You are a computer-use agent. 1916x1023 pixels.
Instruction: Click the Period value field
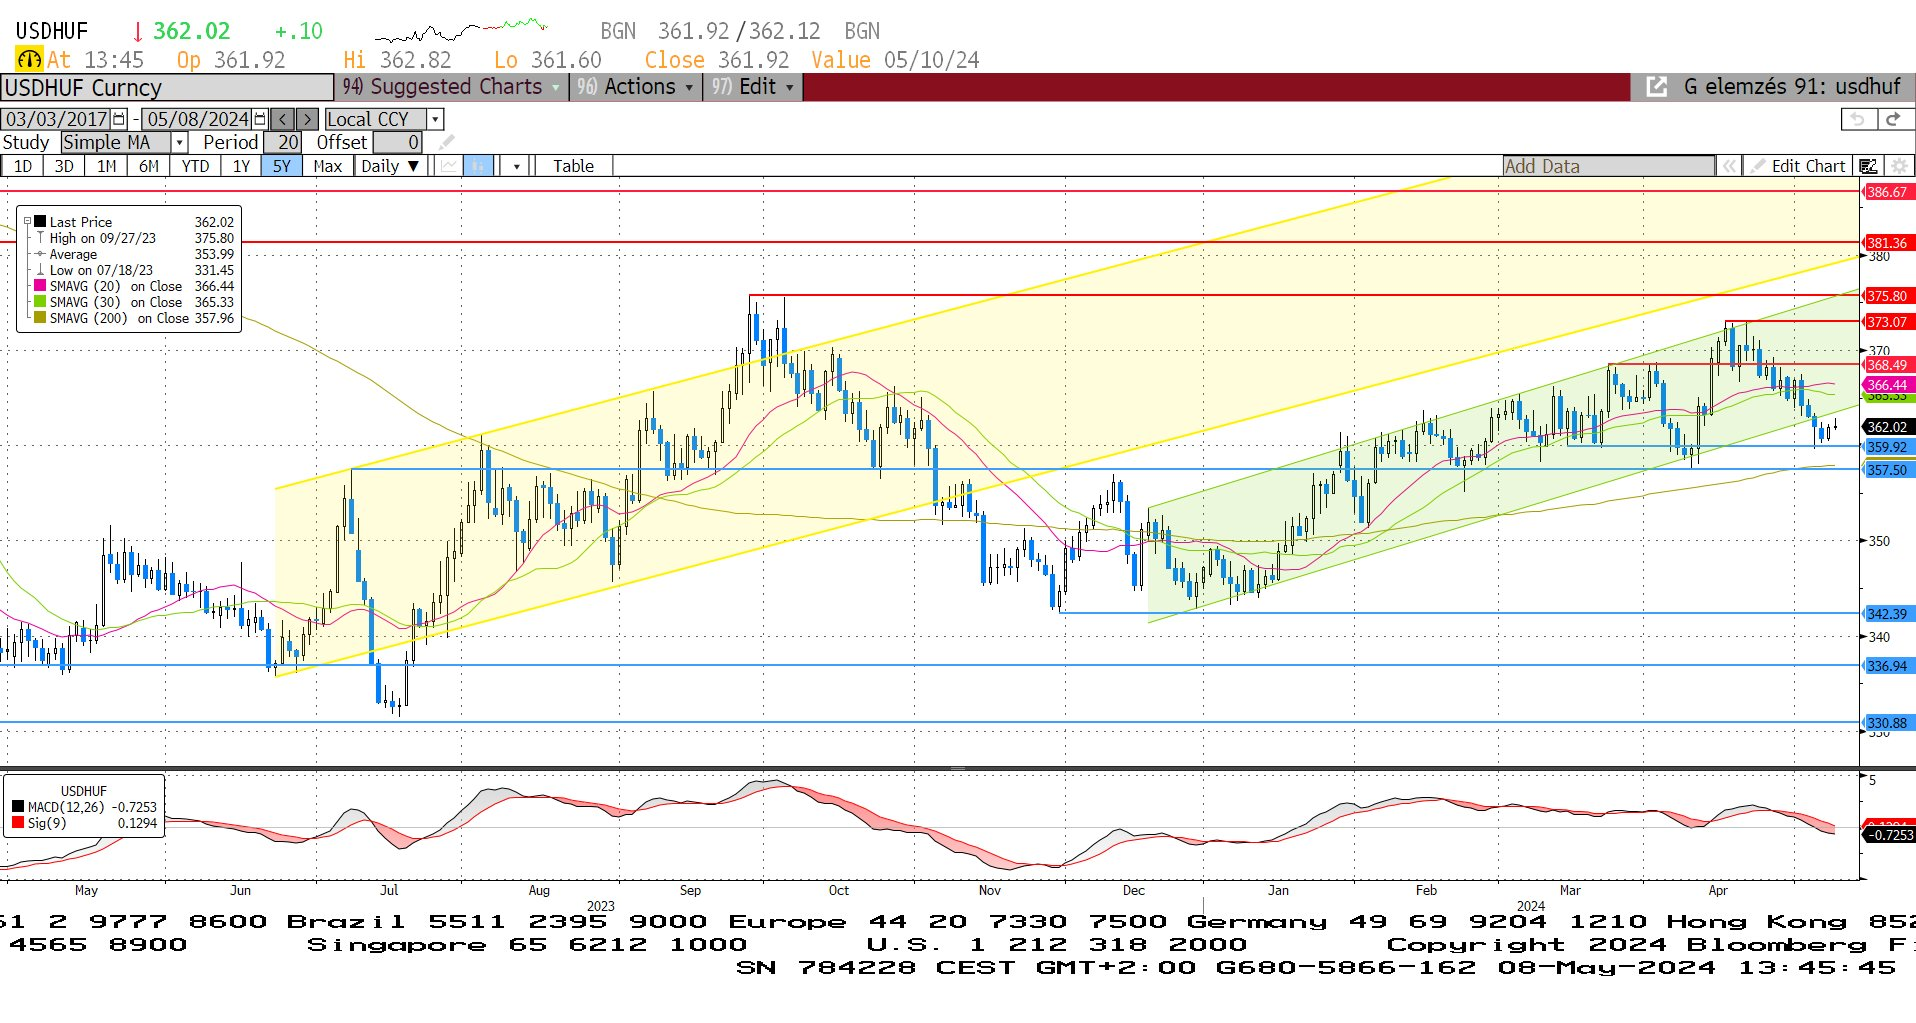click(283, 142)
